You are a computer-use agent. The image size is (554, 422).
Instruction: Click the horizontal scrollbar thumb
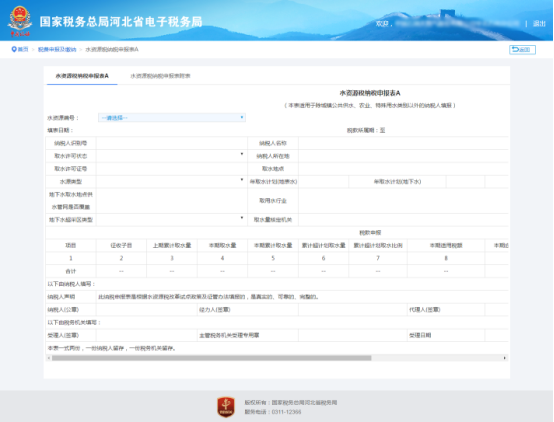[x=212, y=358]
